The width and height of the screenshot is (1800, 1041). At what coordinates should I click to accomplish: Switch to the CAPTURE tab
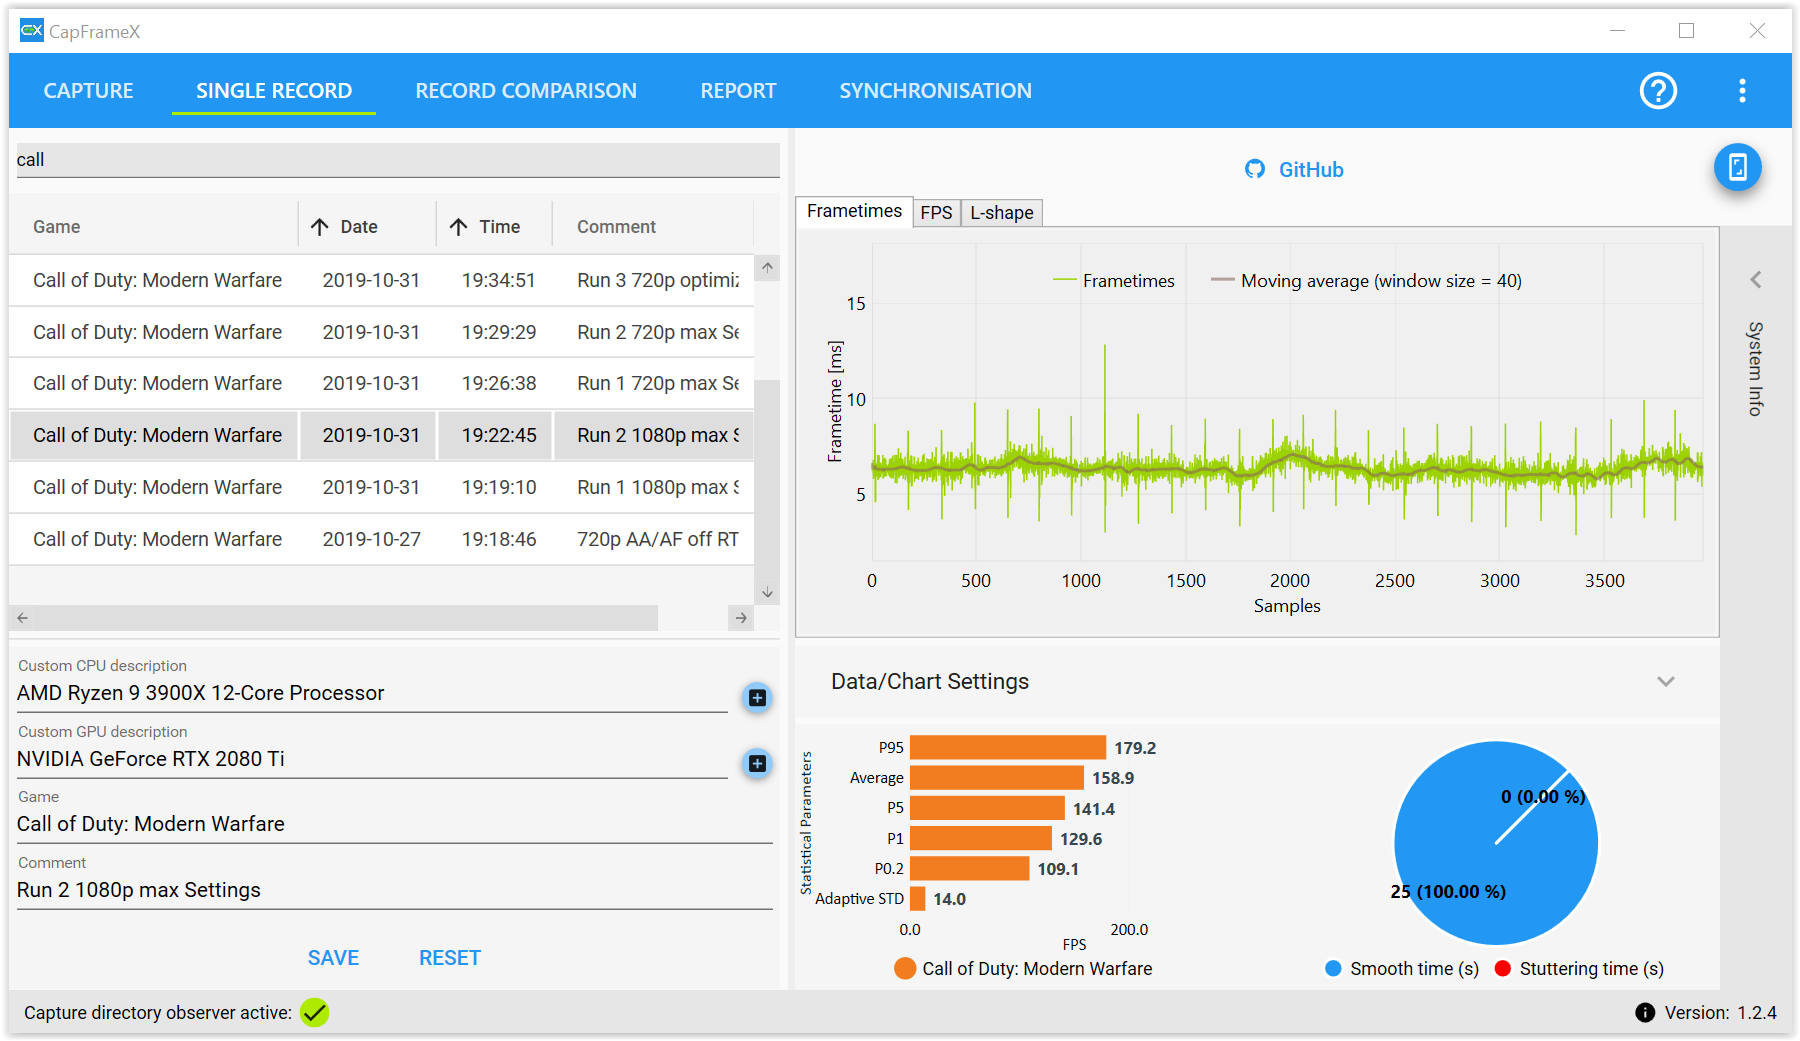pos(88,91)
